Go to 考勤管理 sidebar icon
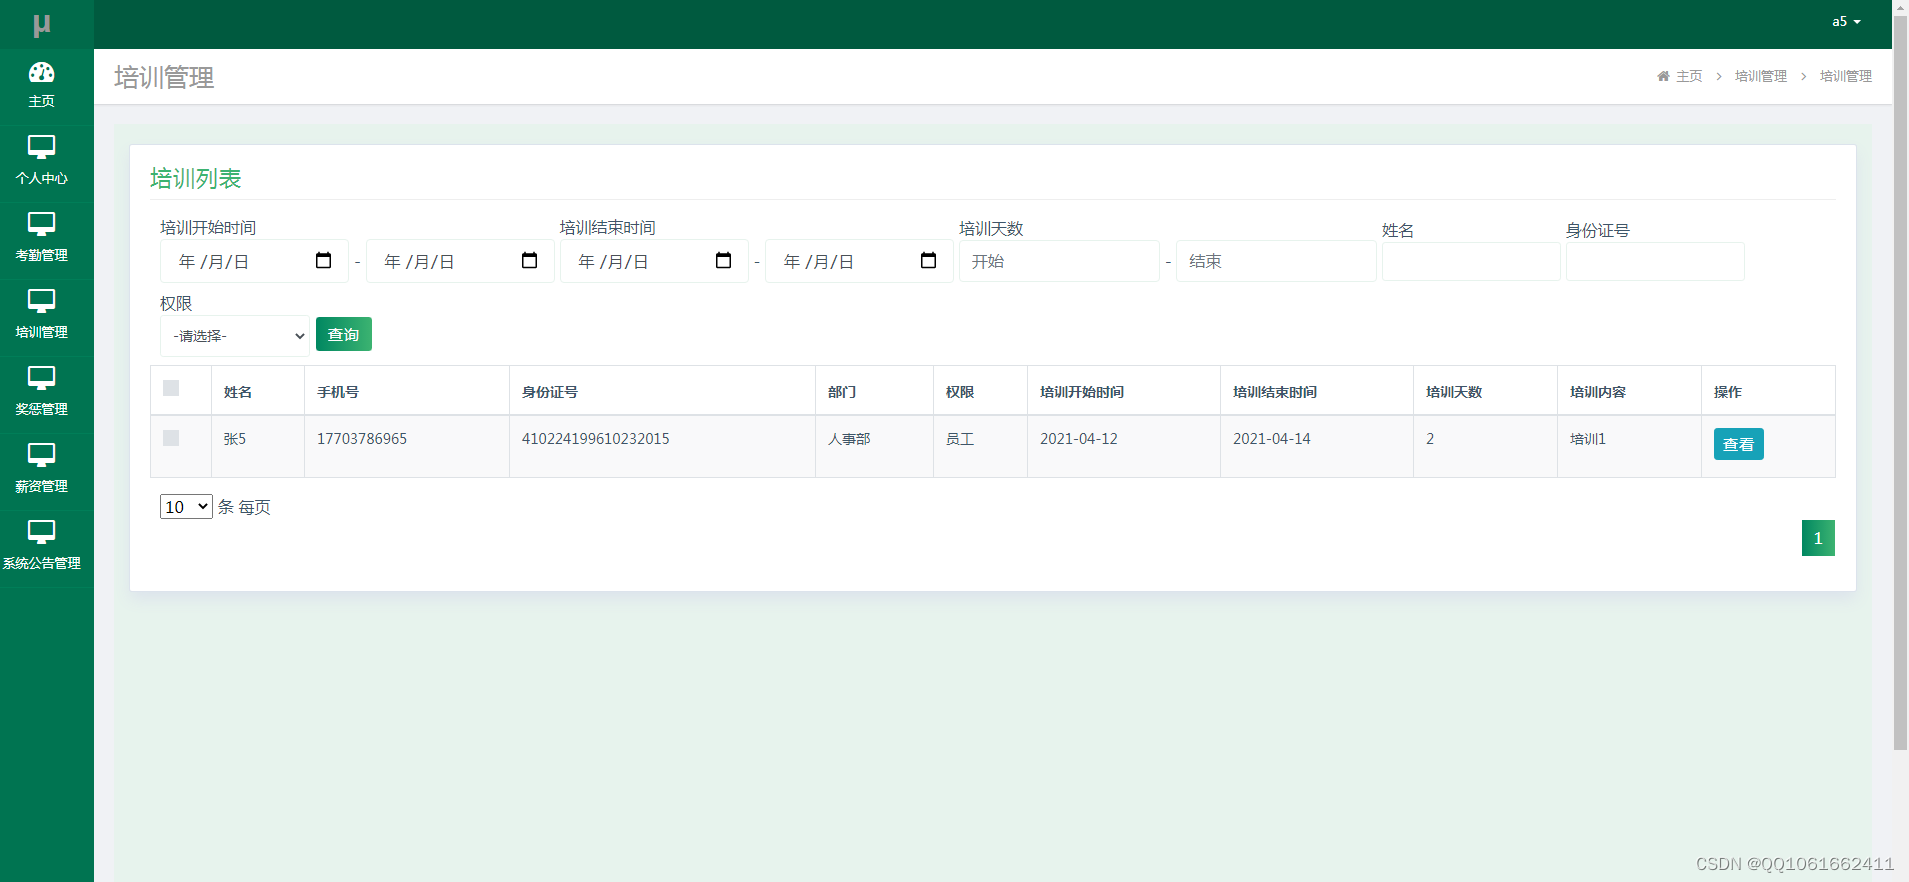 [41, 224]
